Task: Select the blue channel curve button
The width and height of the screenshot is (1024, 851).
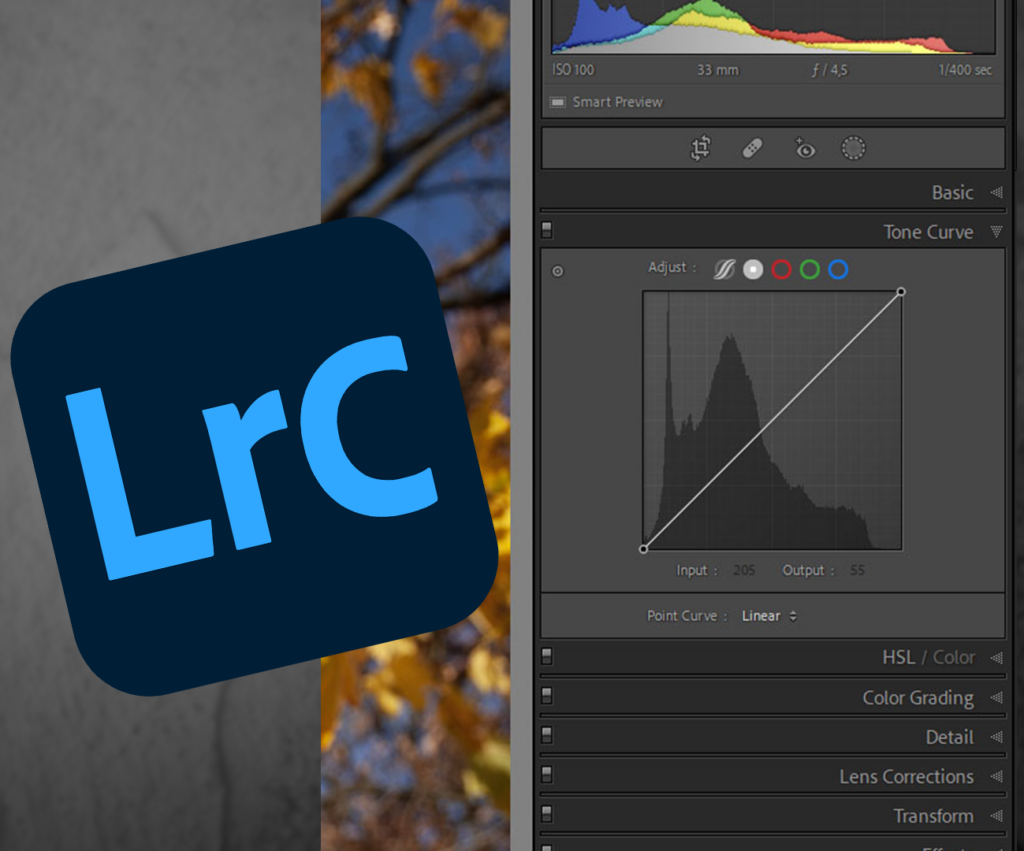Action: (x=837, y=269)
